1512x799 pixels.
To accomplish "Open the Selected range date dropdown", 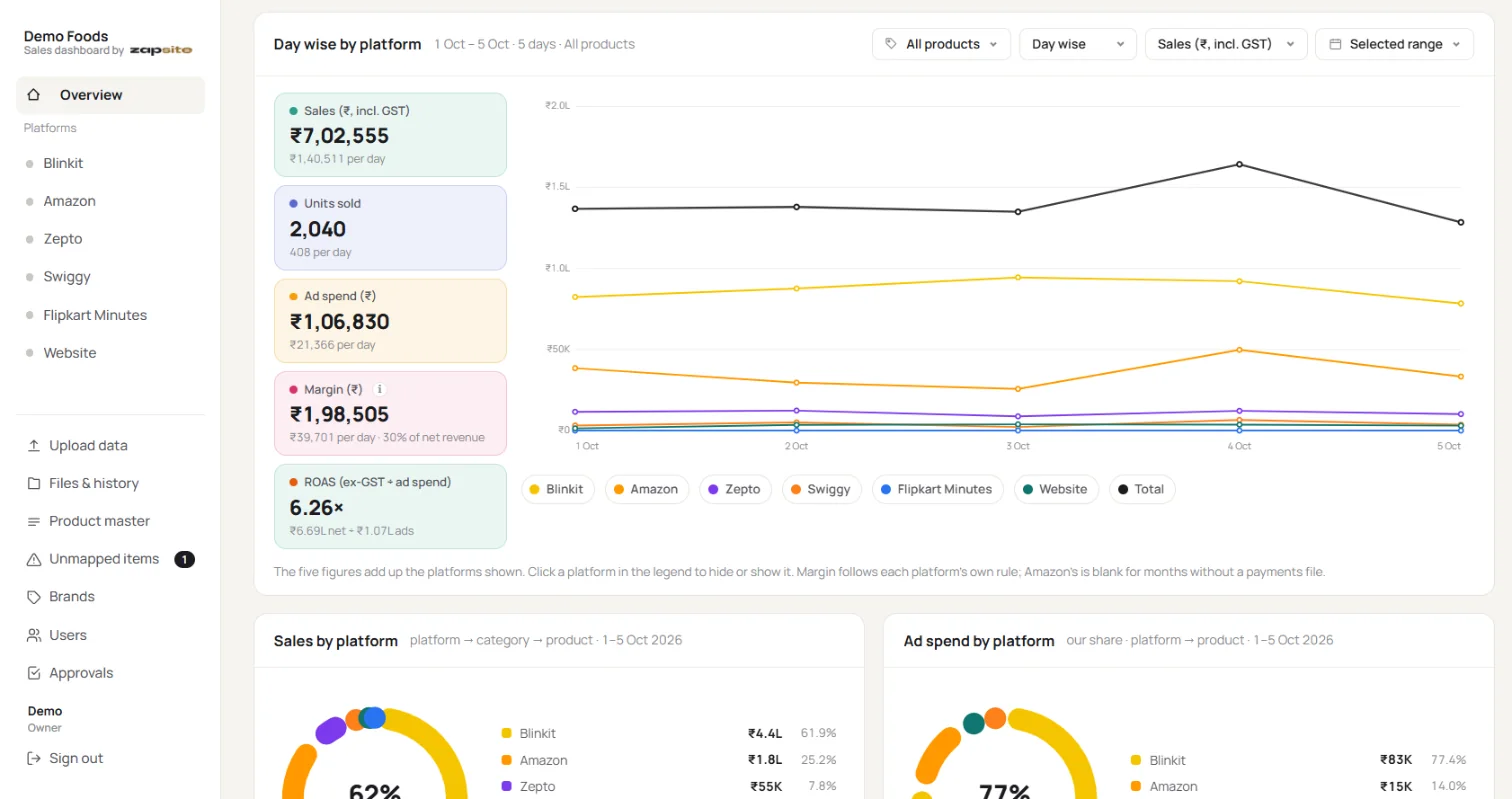I will pos(1394,44).
